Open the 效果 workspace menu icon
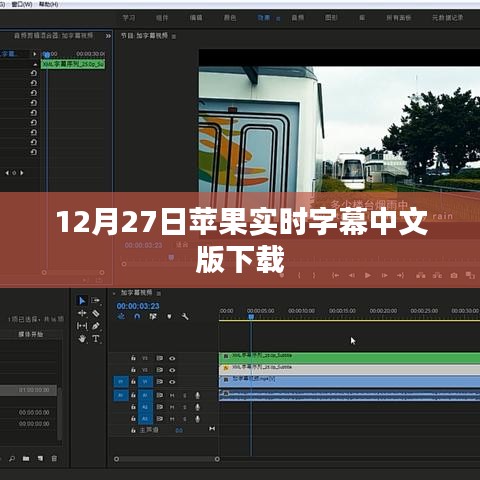Screen dimensions: 480x480 point(278,19)
